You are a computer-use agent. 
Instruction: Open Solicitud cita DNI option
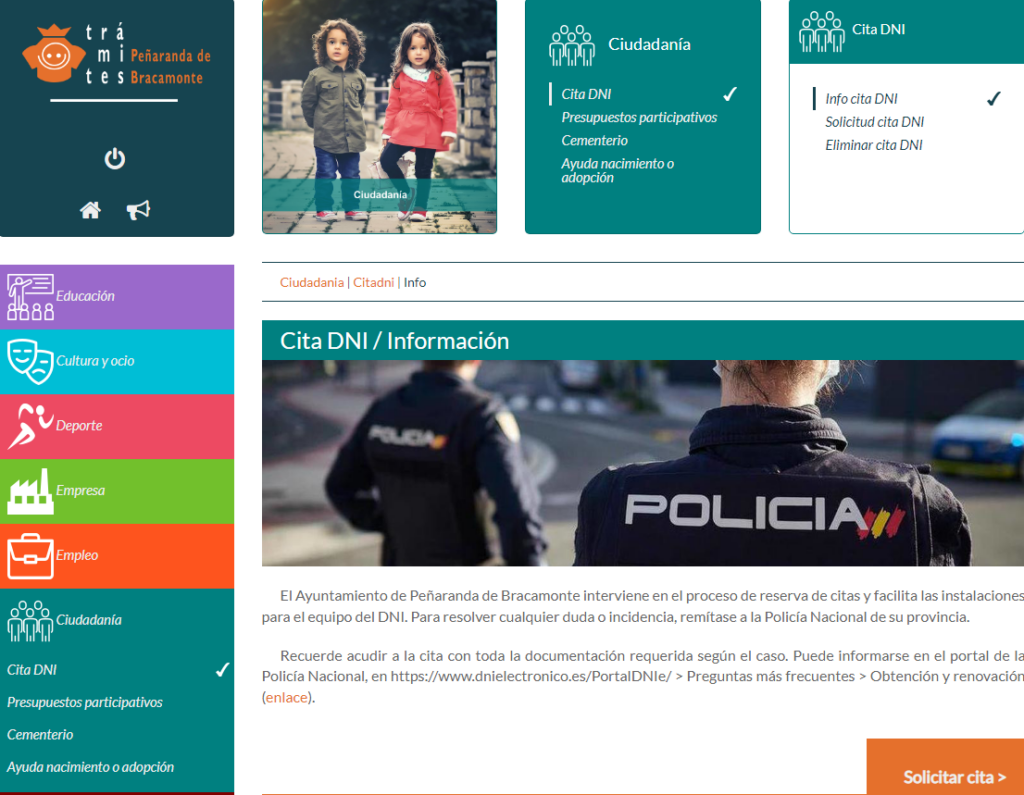[874, 122]
